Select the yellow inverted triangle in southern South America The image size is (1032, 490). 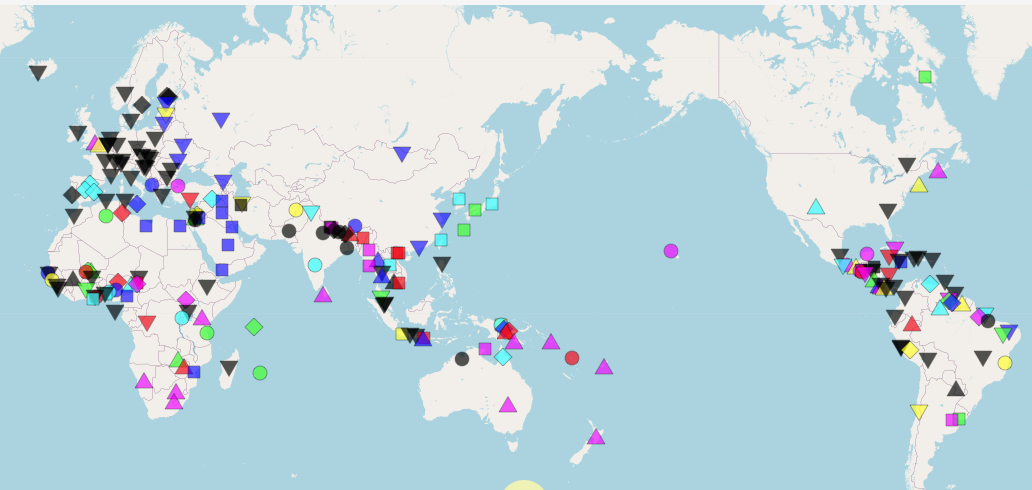pos(919,412)
